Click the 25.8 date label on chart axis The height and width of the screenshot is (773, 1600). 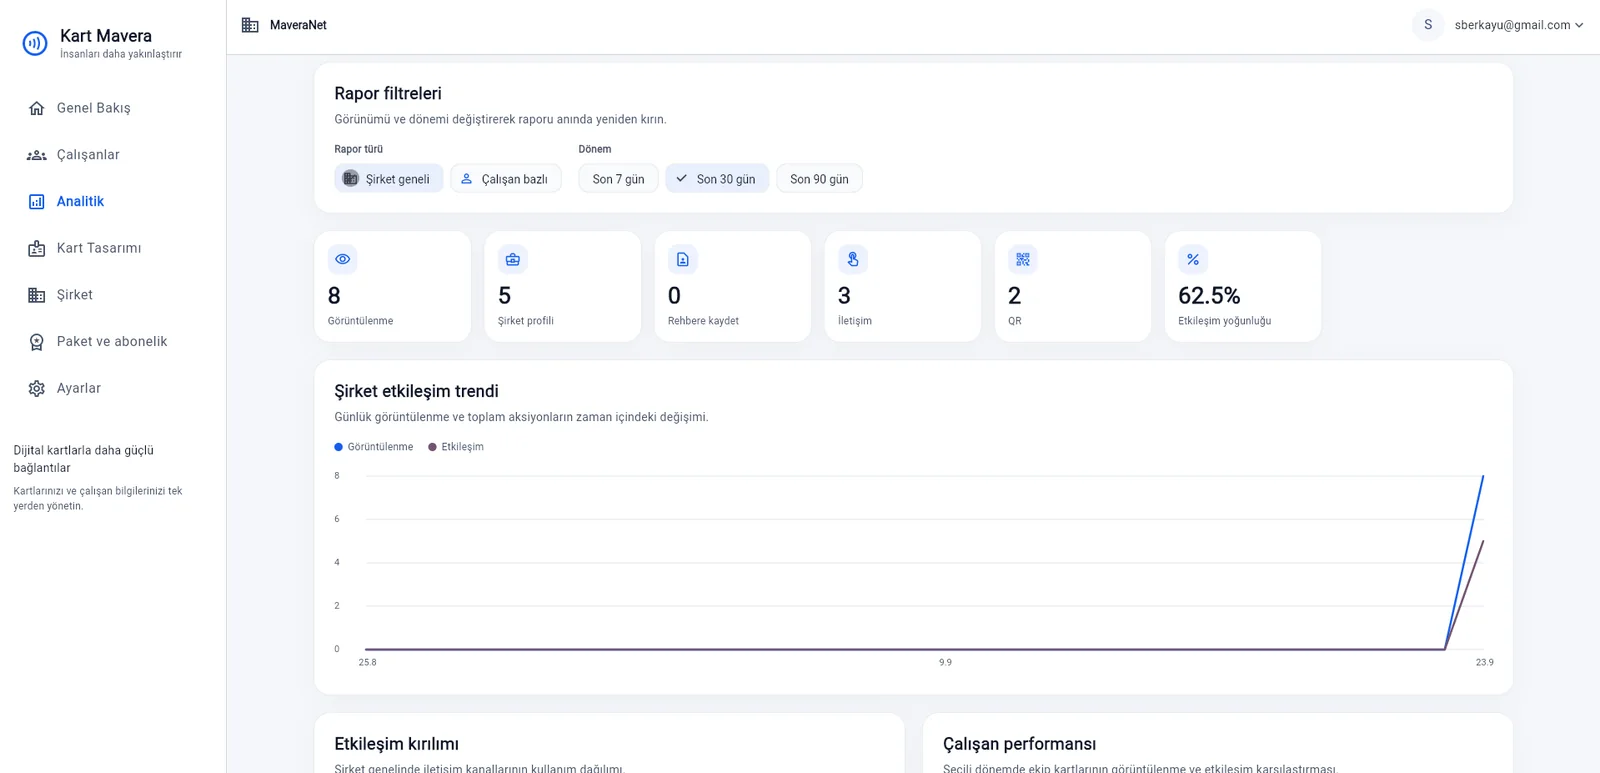[x=368, y=662]
